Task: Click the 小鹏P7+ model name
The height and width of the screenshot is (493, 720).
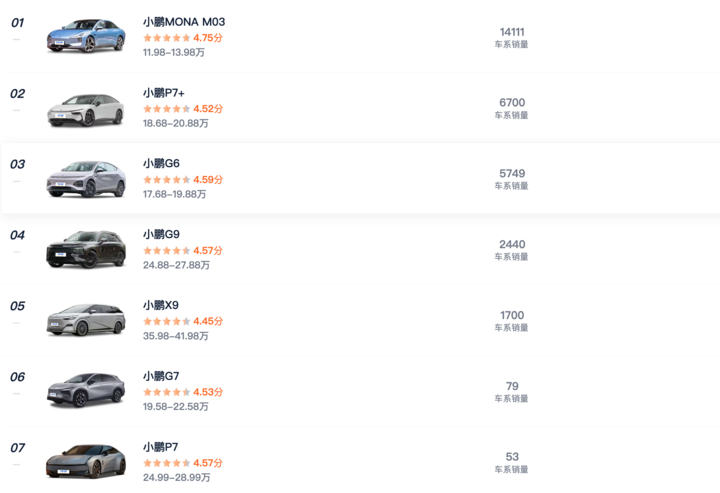Action: pos(163,93)
